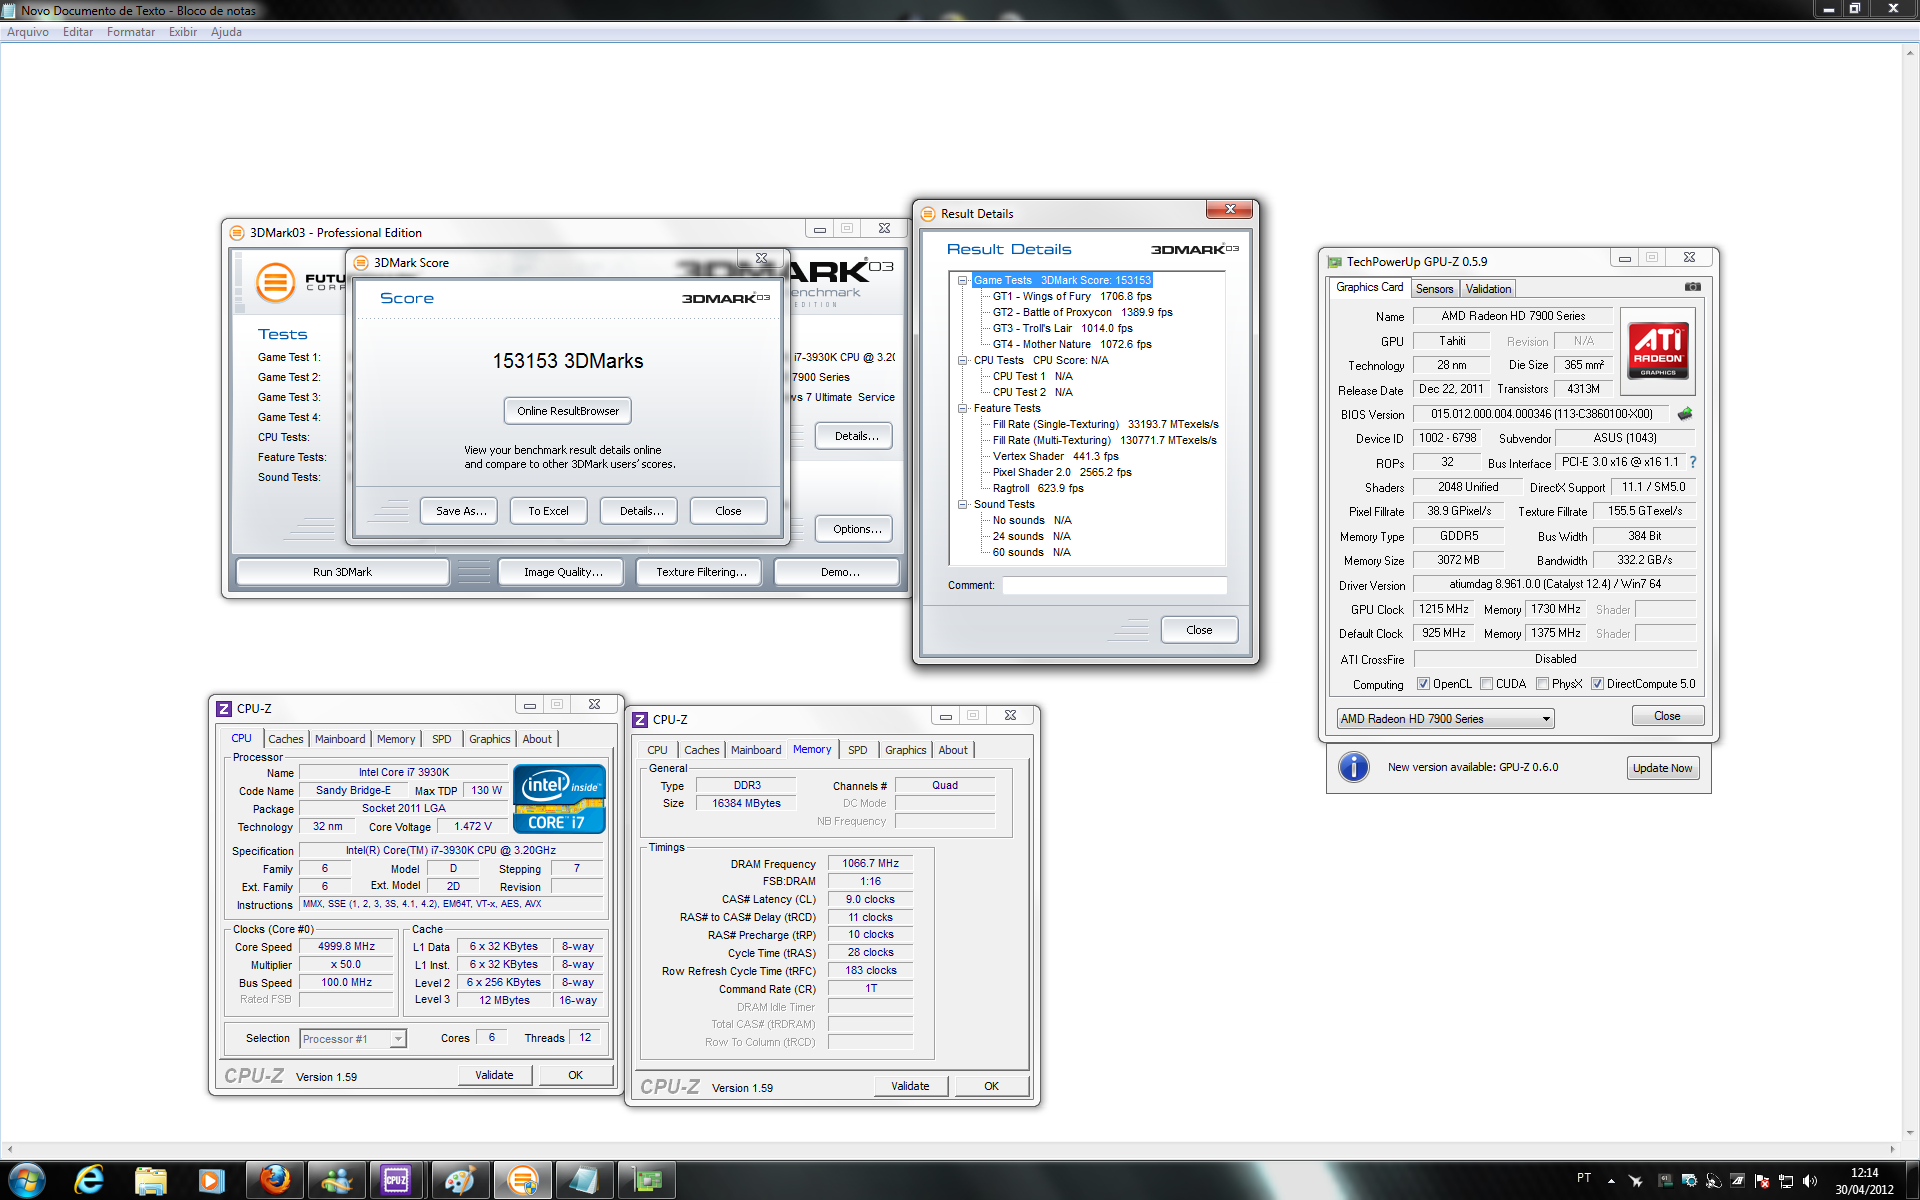Click the Futuremark logo in the 3DMark03 window
This screenshot has width=1920, height=1200.
tap(276, 282)
